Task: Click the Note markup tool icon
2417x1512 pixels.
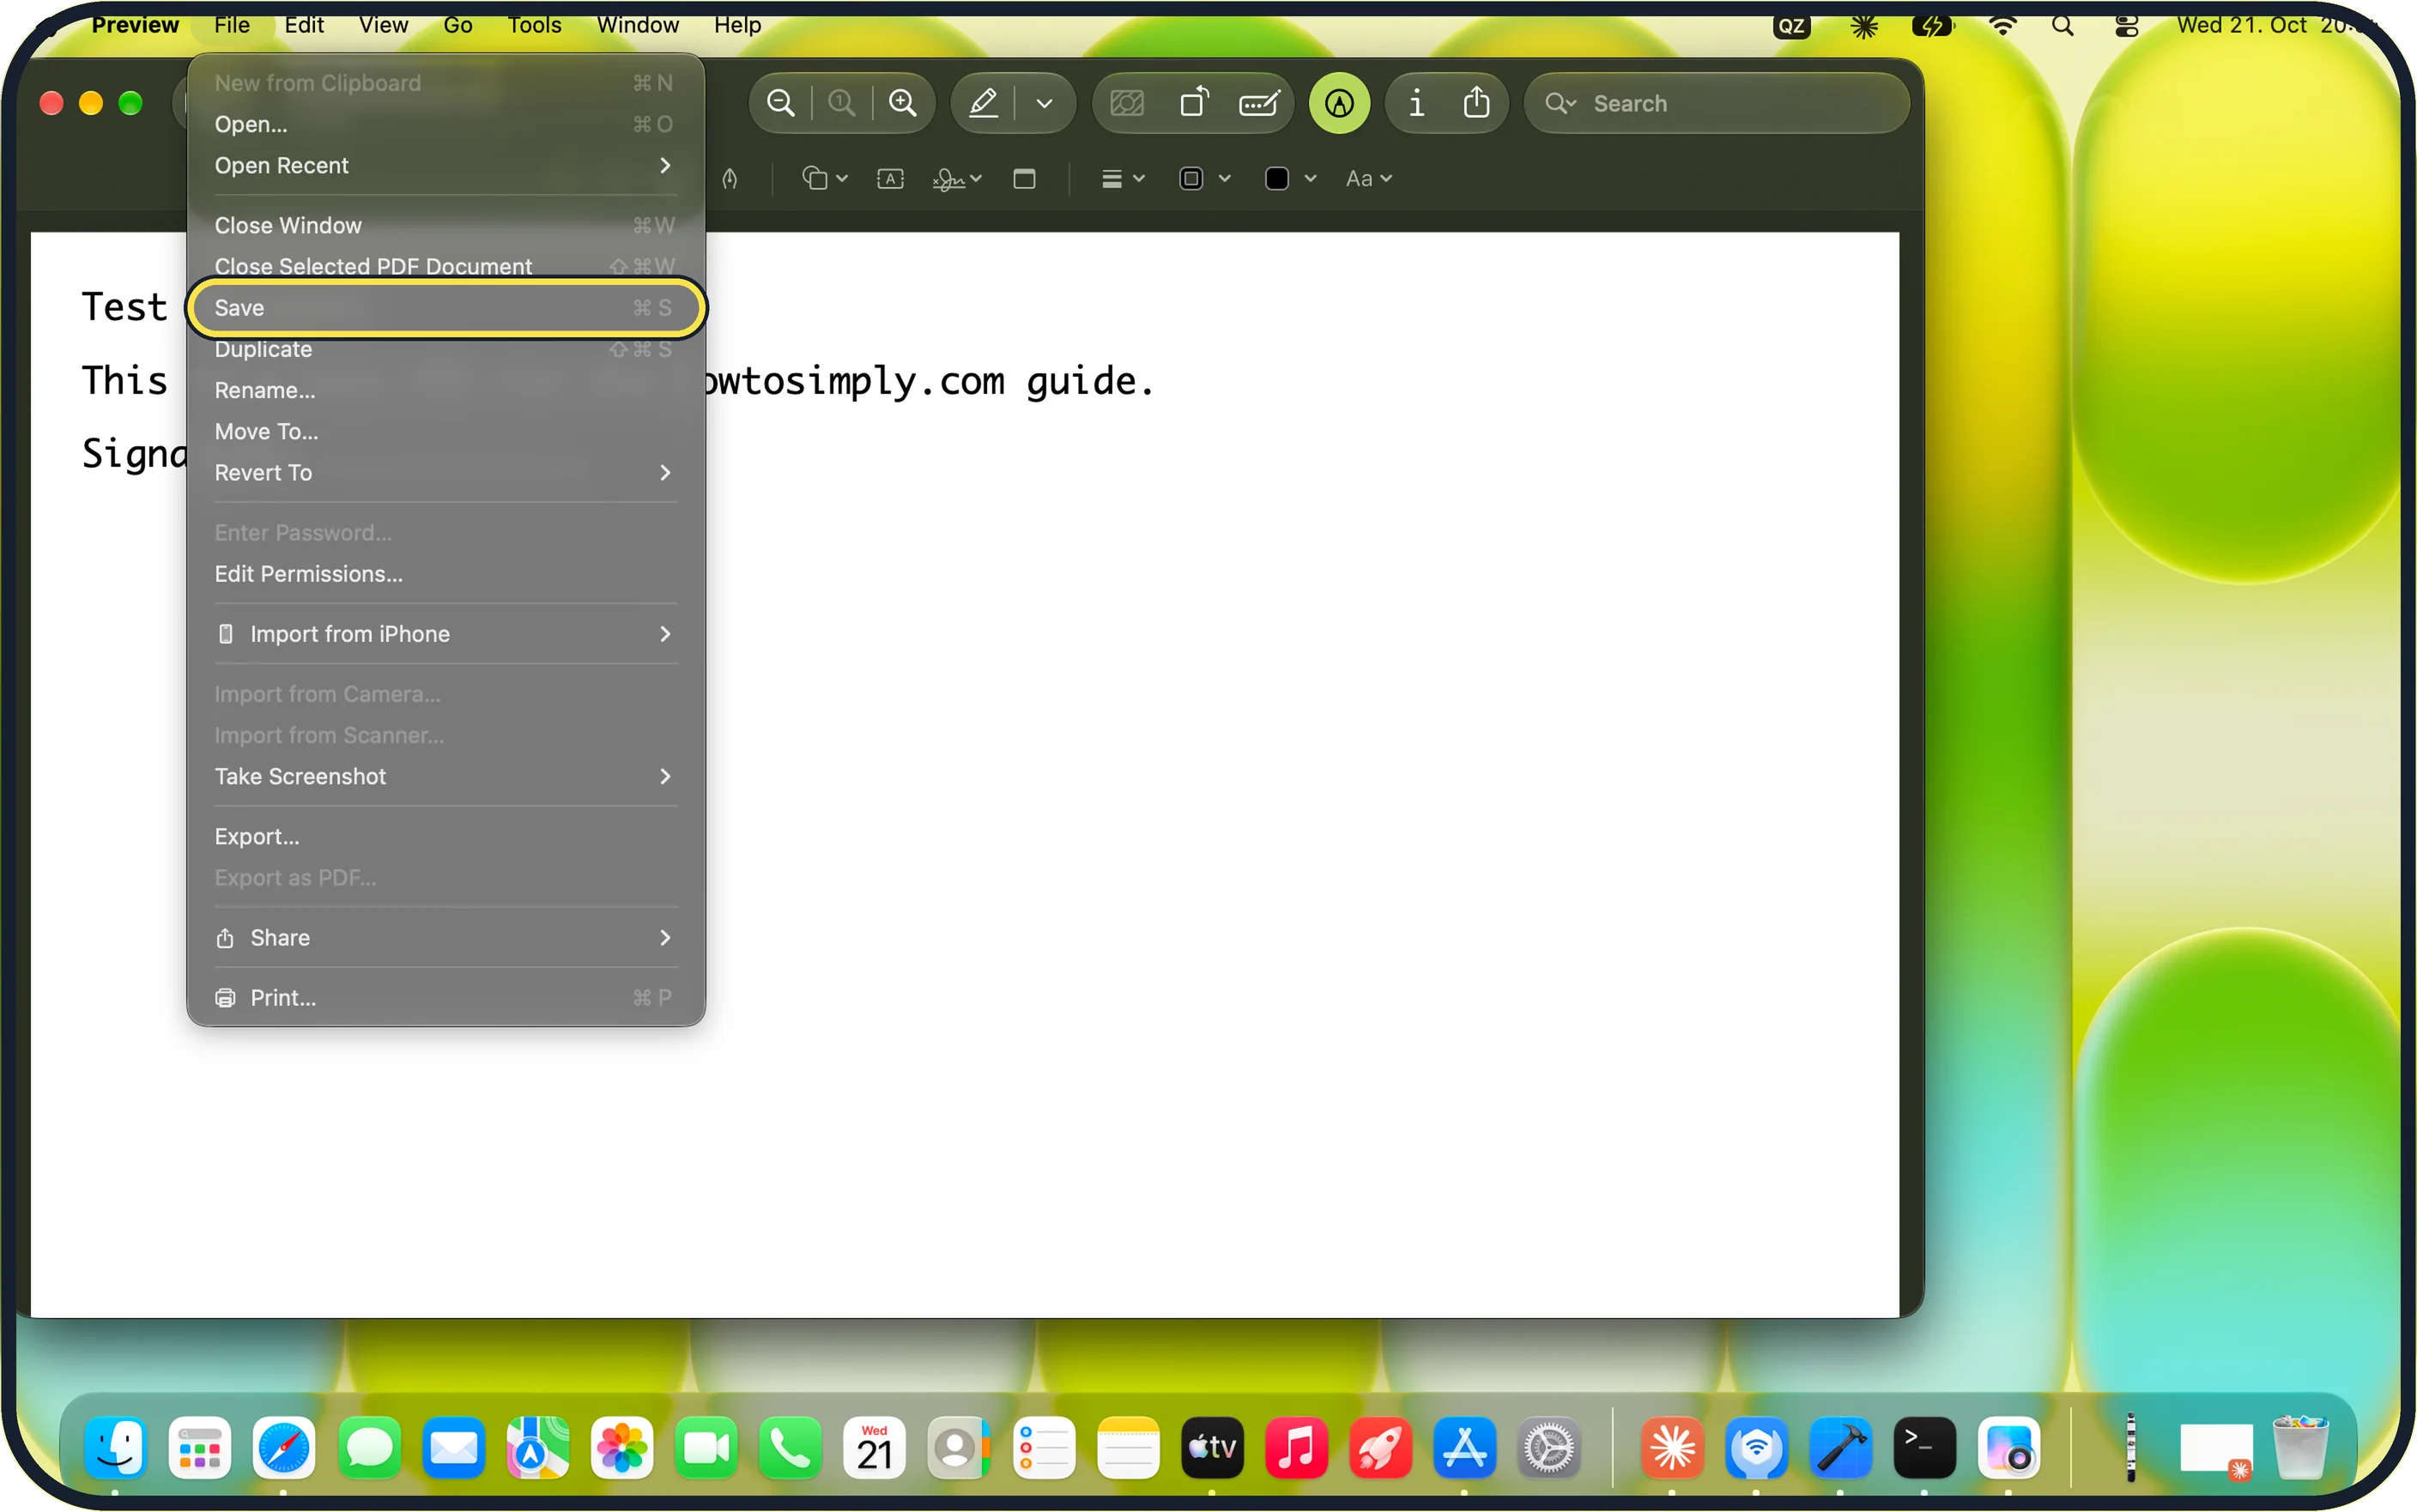Action: click(1024, 179)
